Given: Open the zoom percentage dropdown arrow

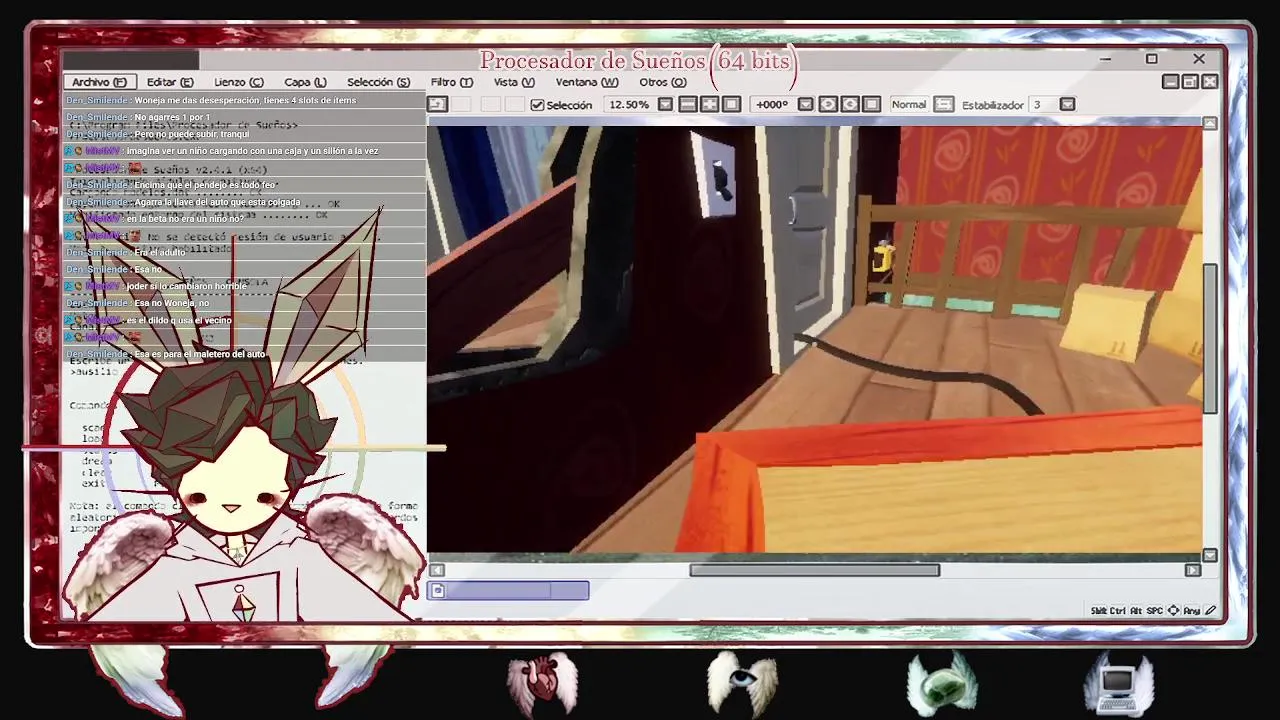Looking at the screenshot, I should tap(665, 105).
